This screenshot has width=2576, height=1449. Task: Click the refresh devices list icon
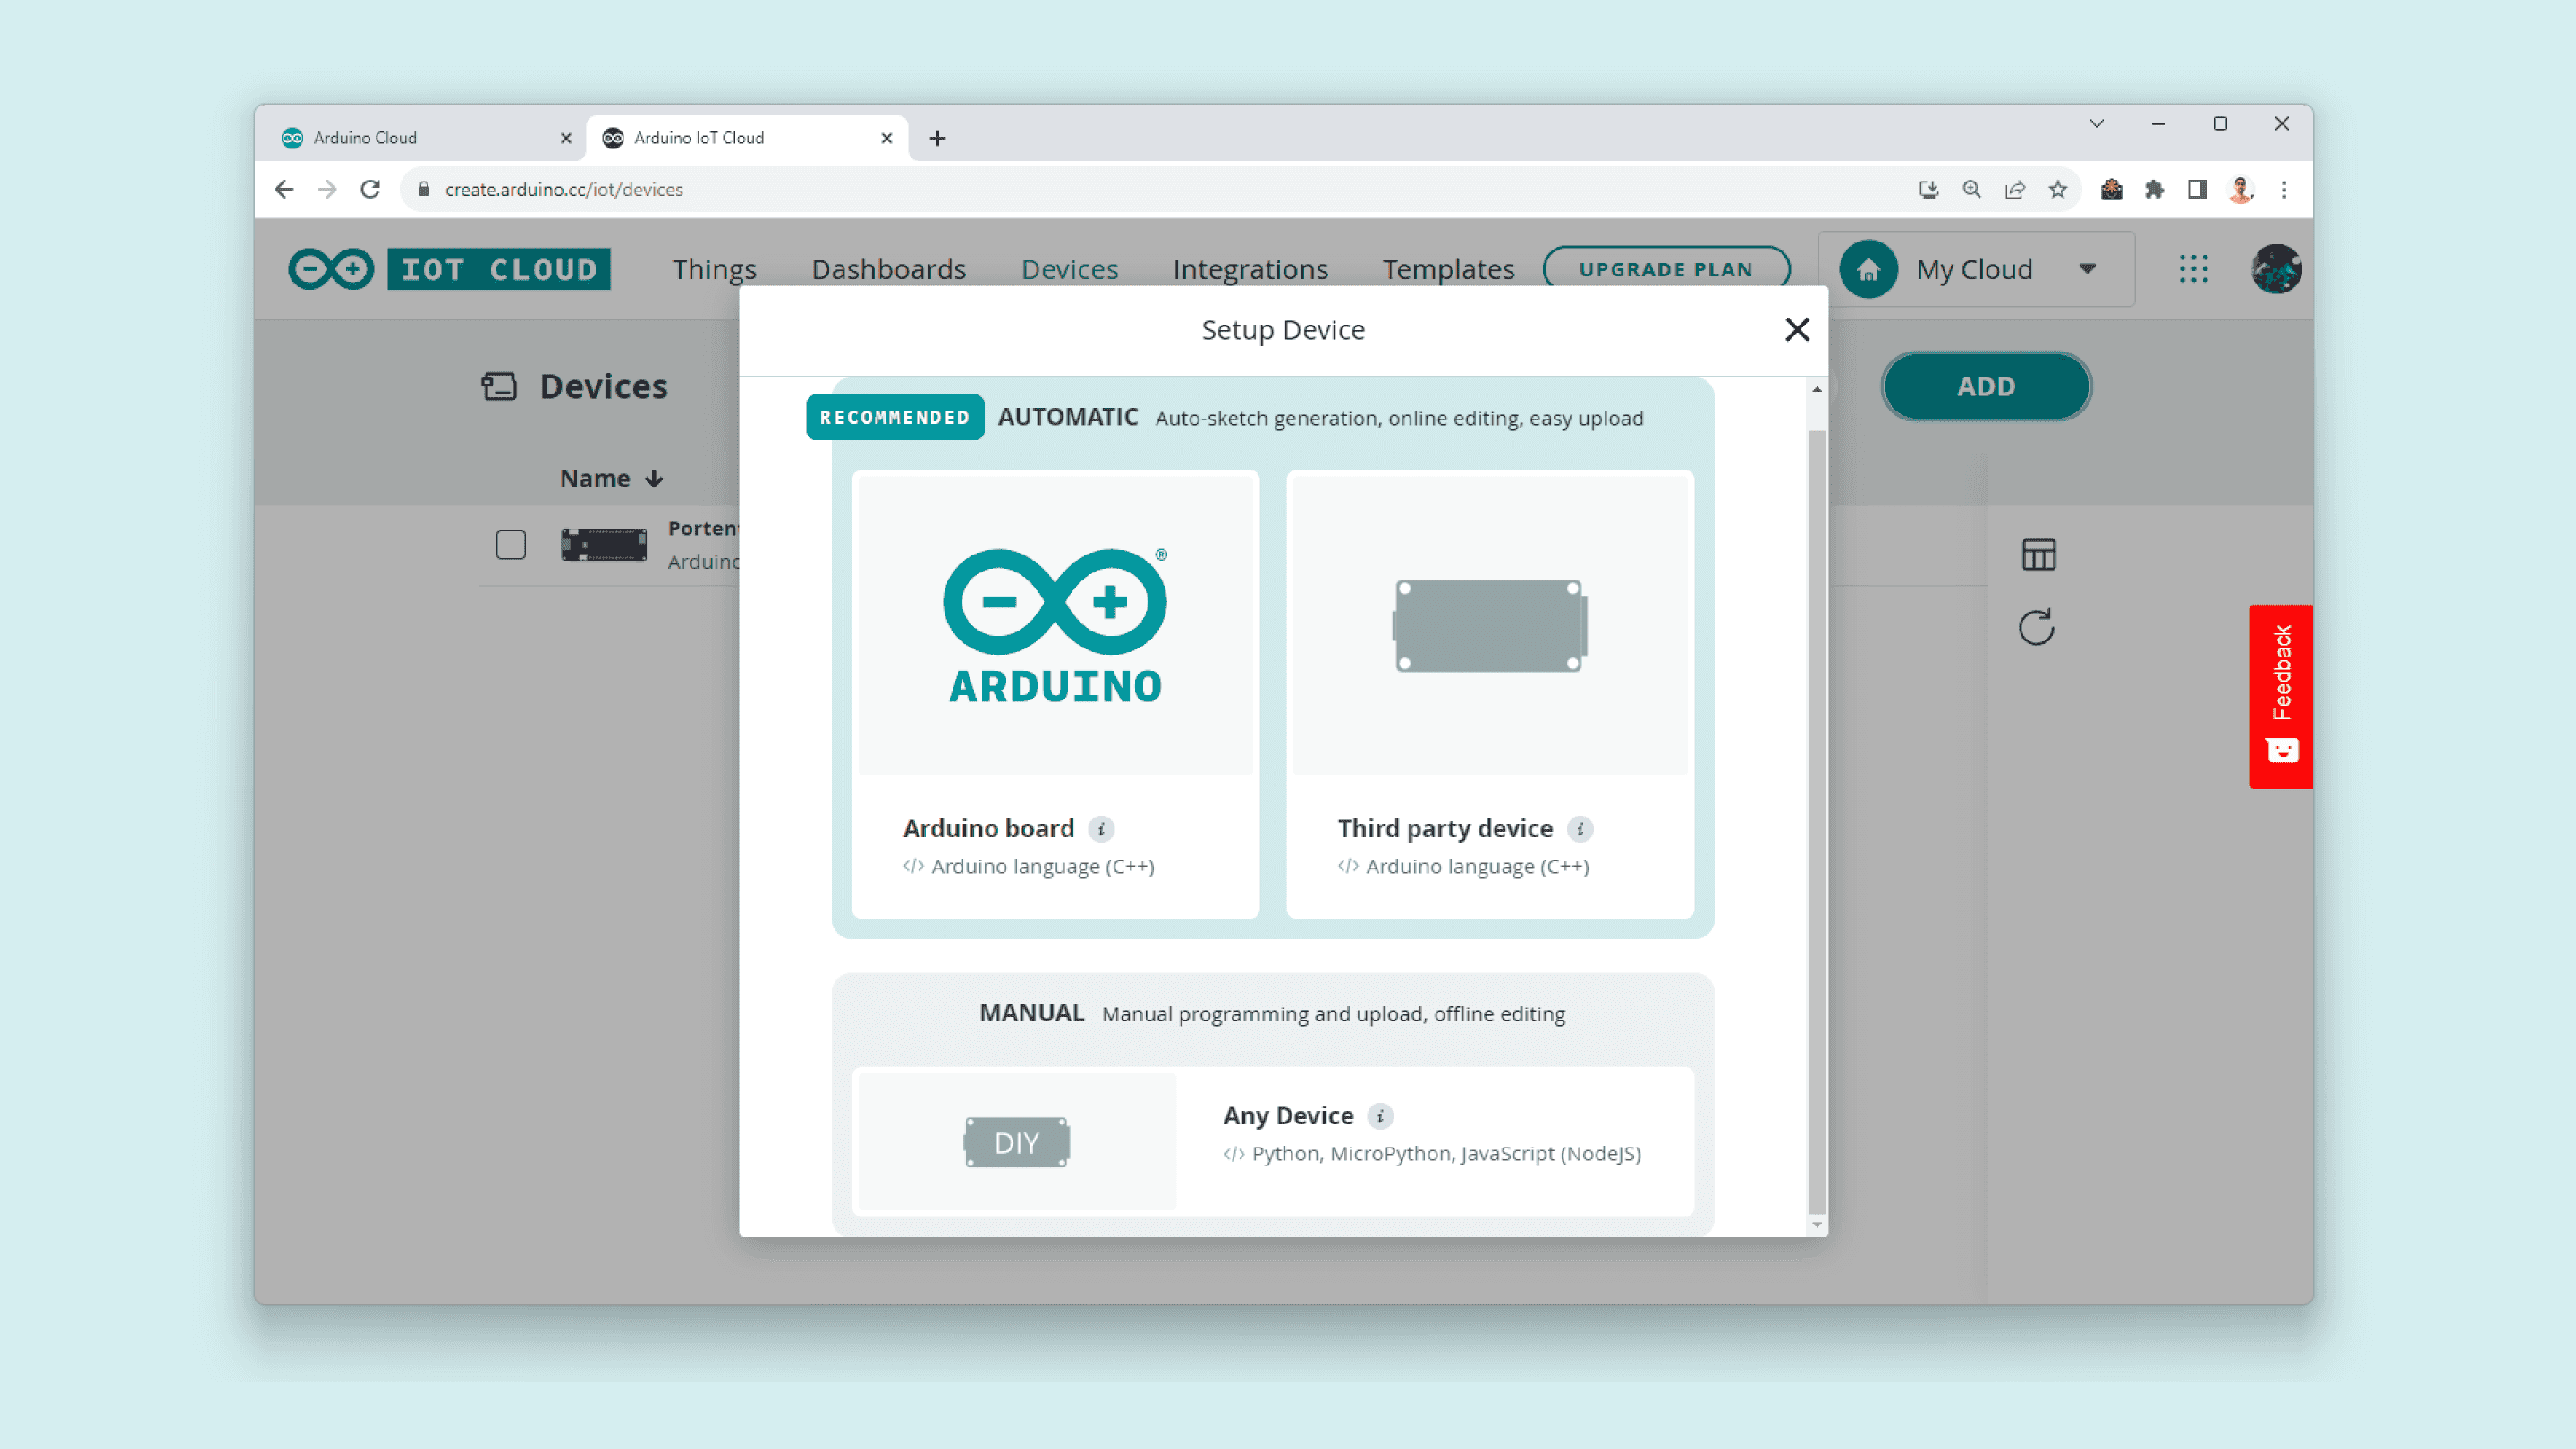click(2037, 628)
